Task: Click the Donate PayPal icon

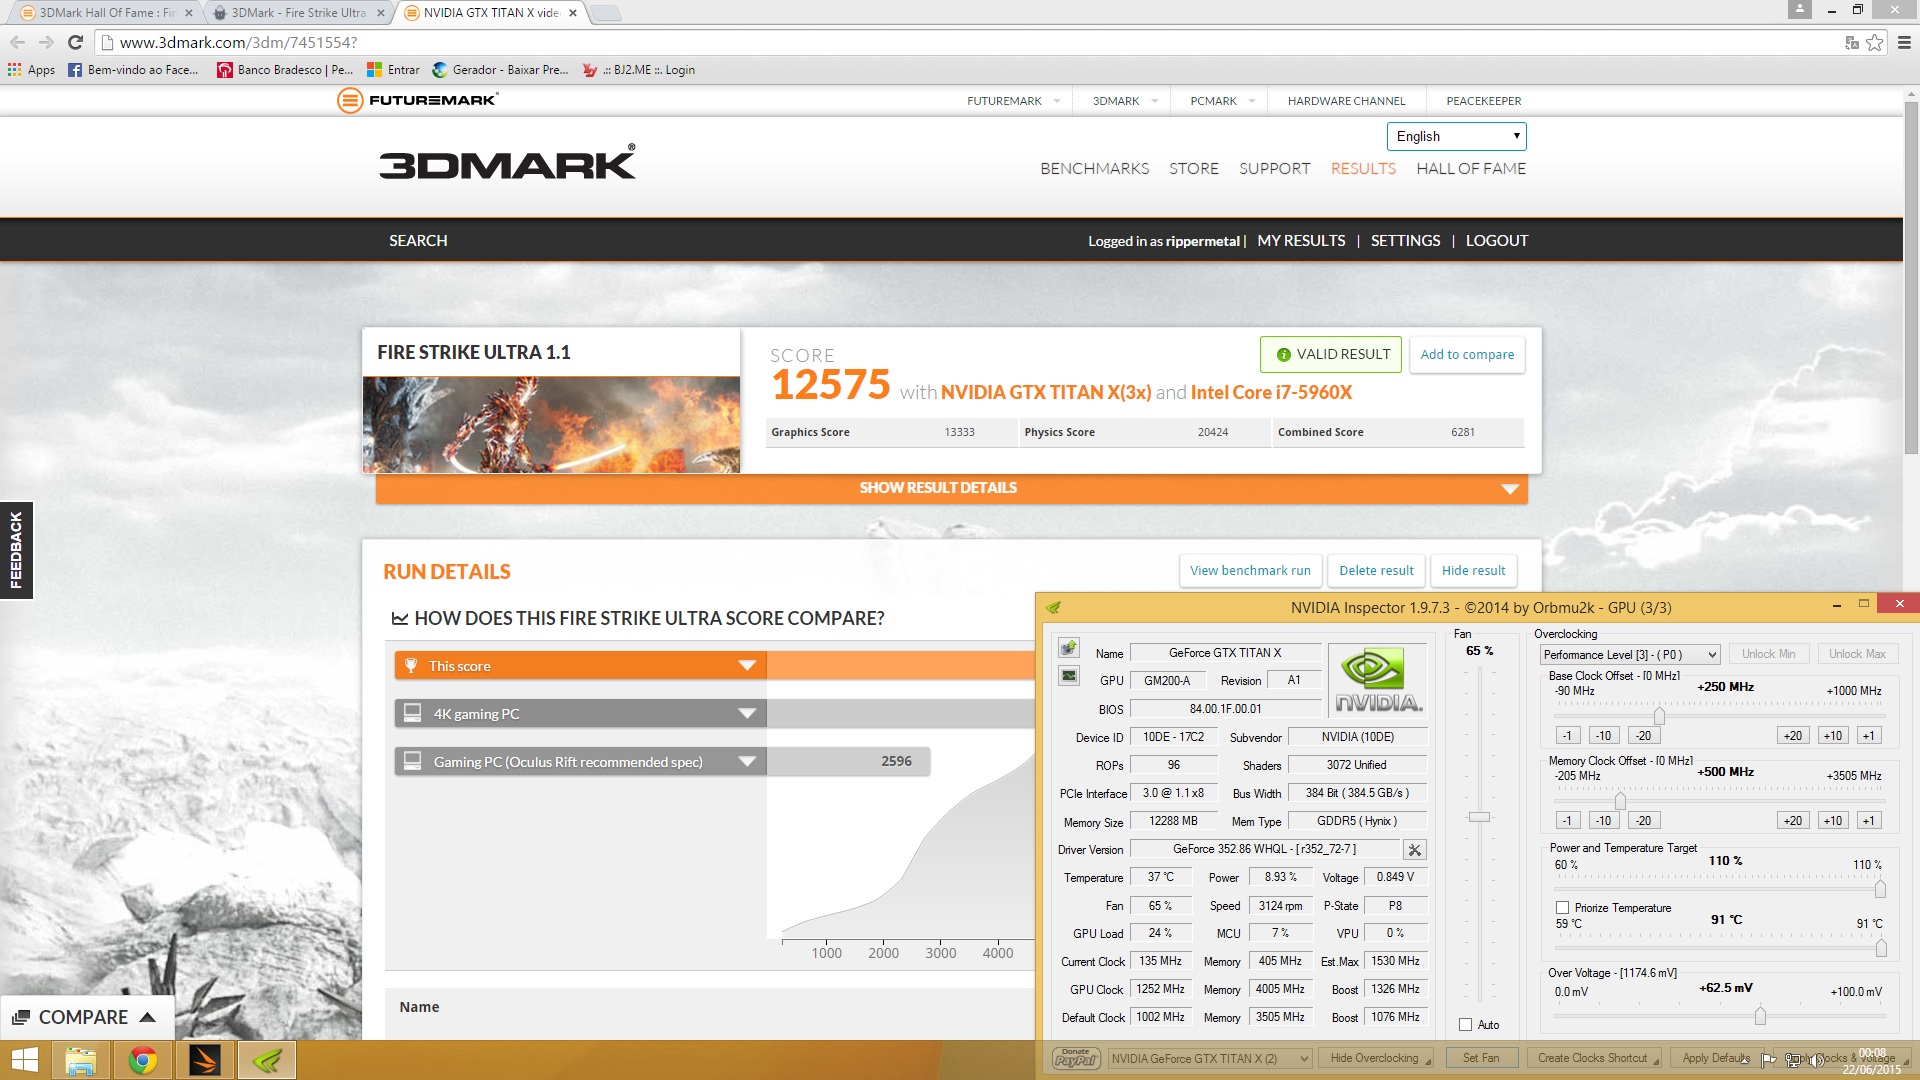Action: [x=1076, y=1058]
